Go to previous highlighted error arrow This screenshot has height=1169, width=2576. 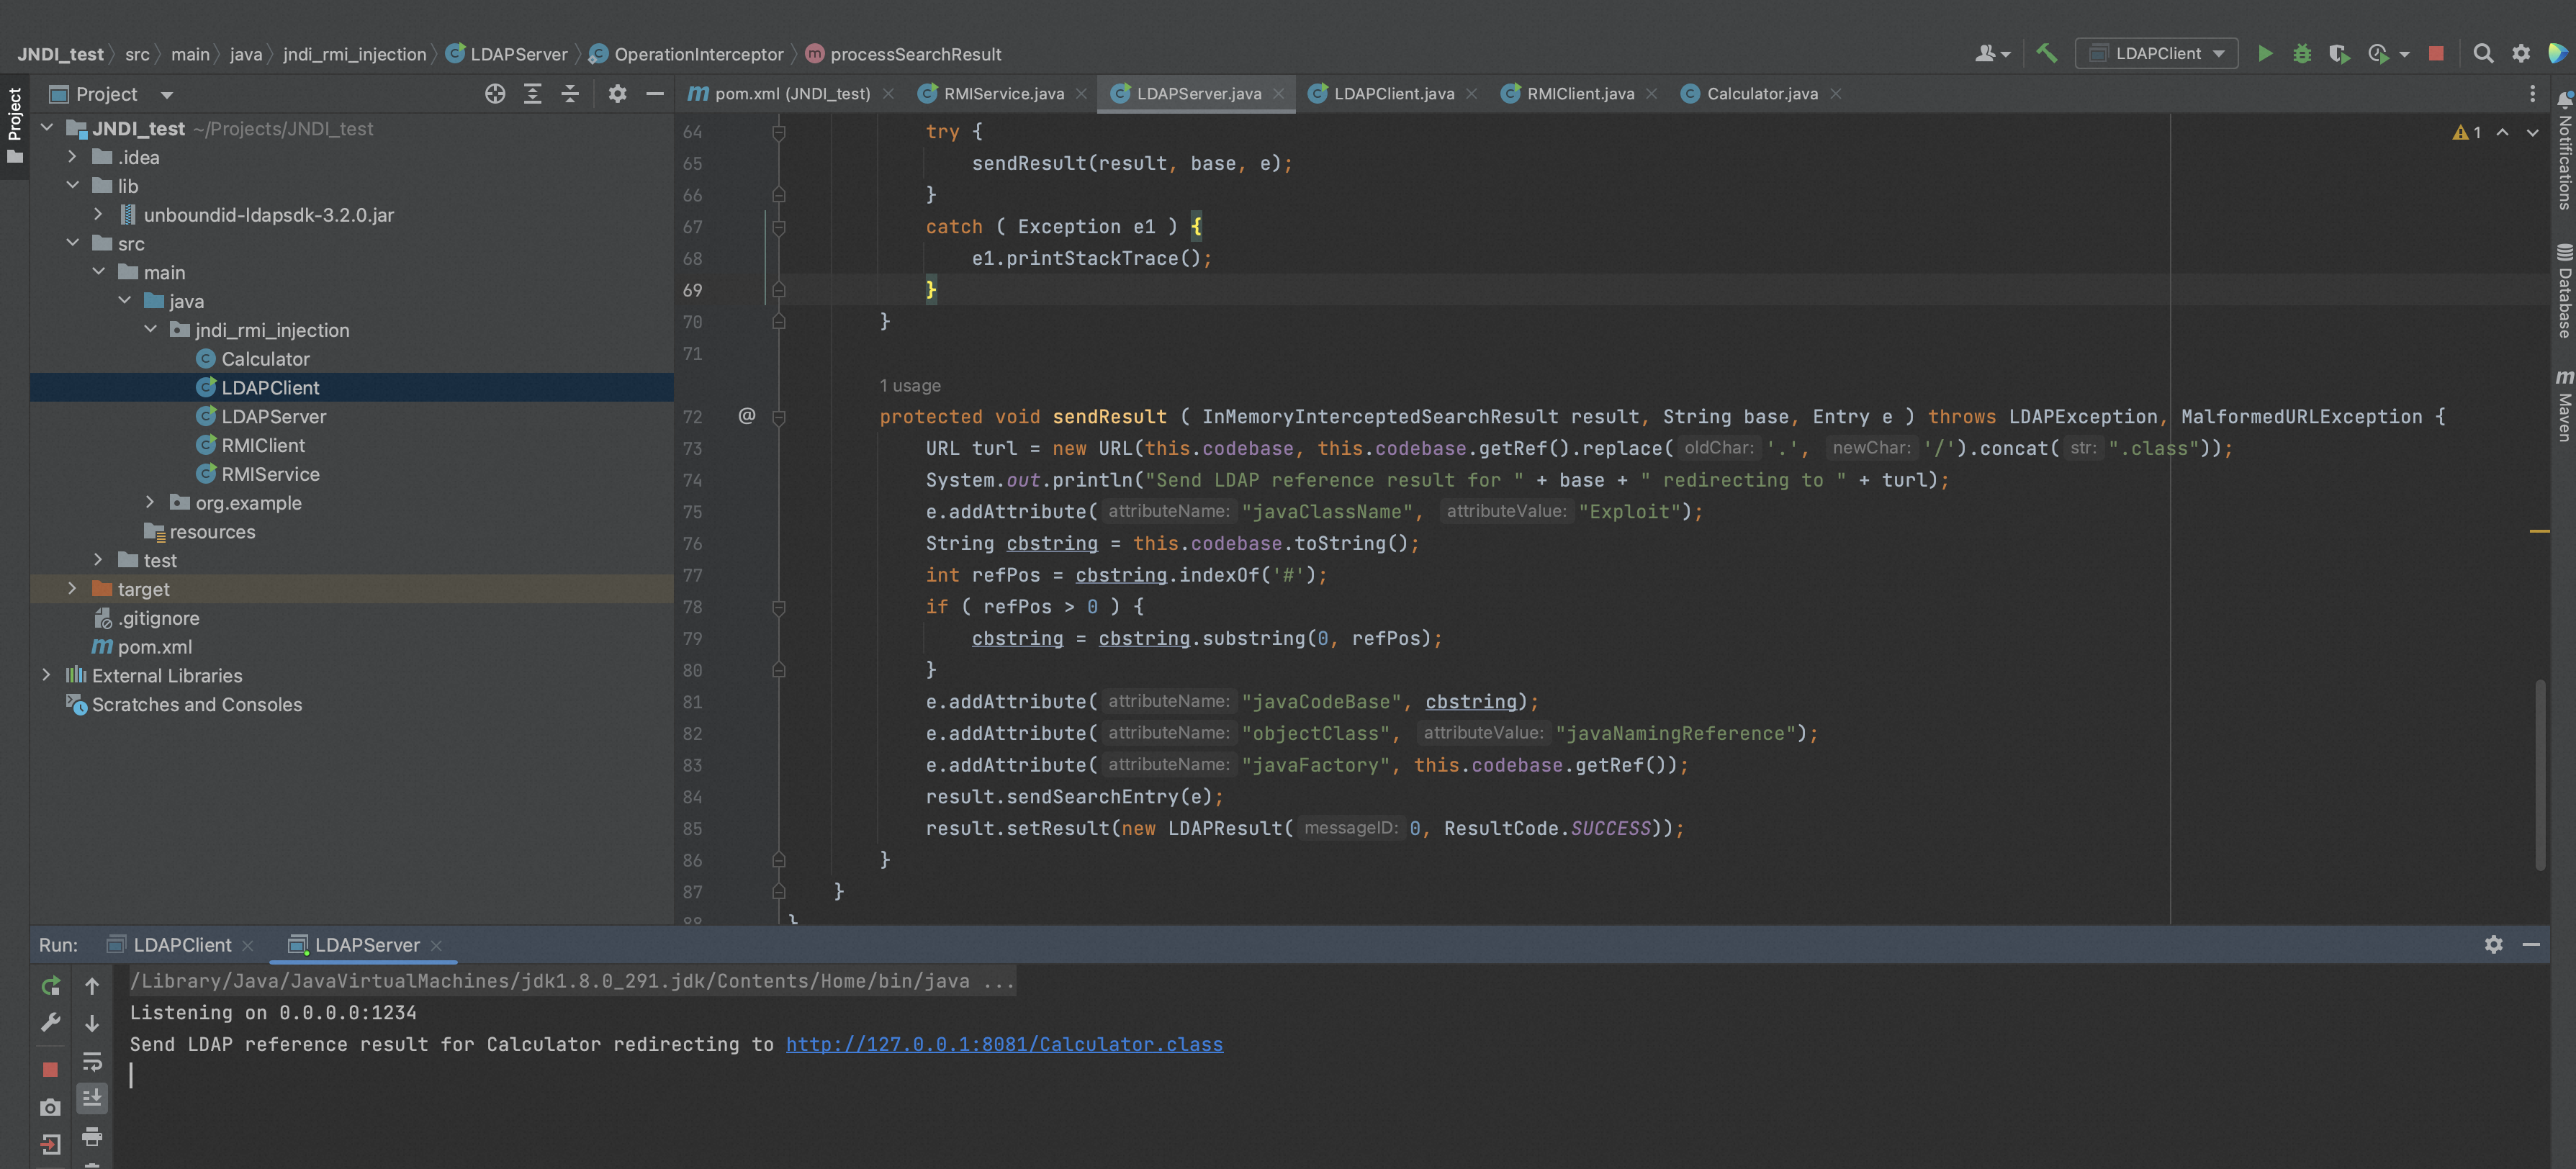click(x=2503, y=132)
